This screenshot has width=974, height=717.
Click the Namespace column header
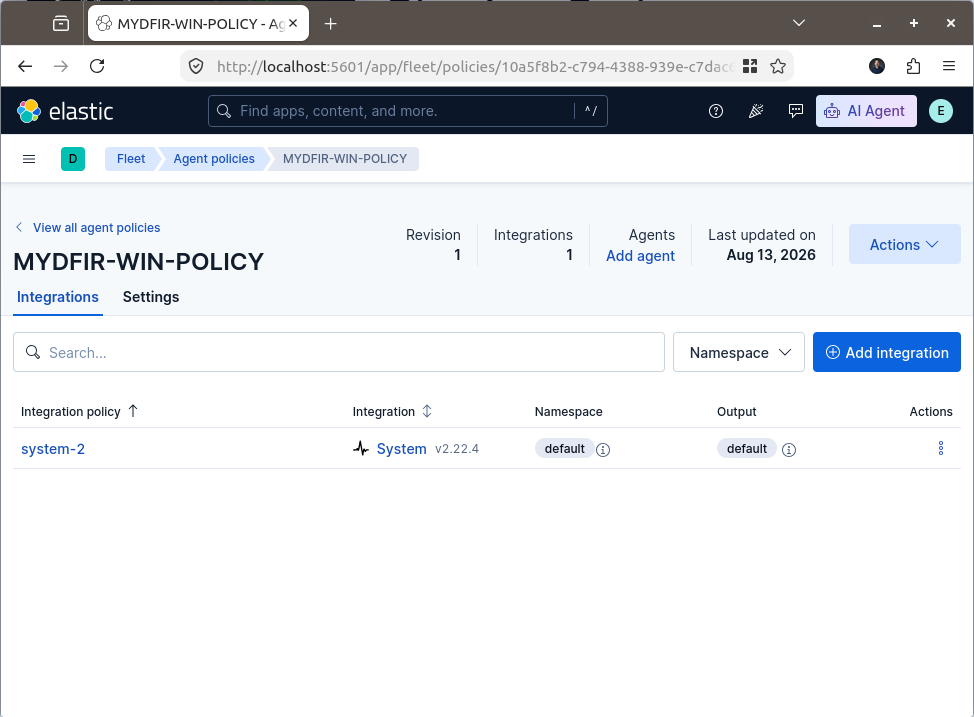point(568,411)
